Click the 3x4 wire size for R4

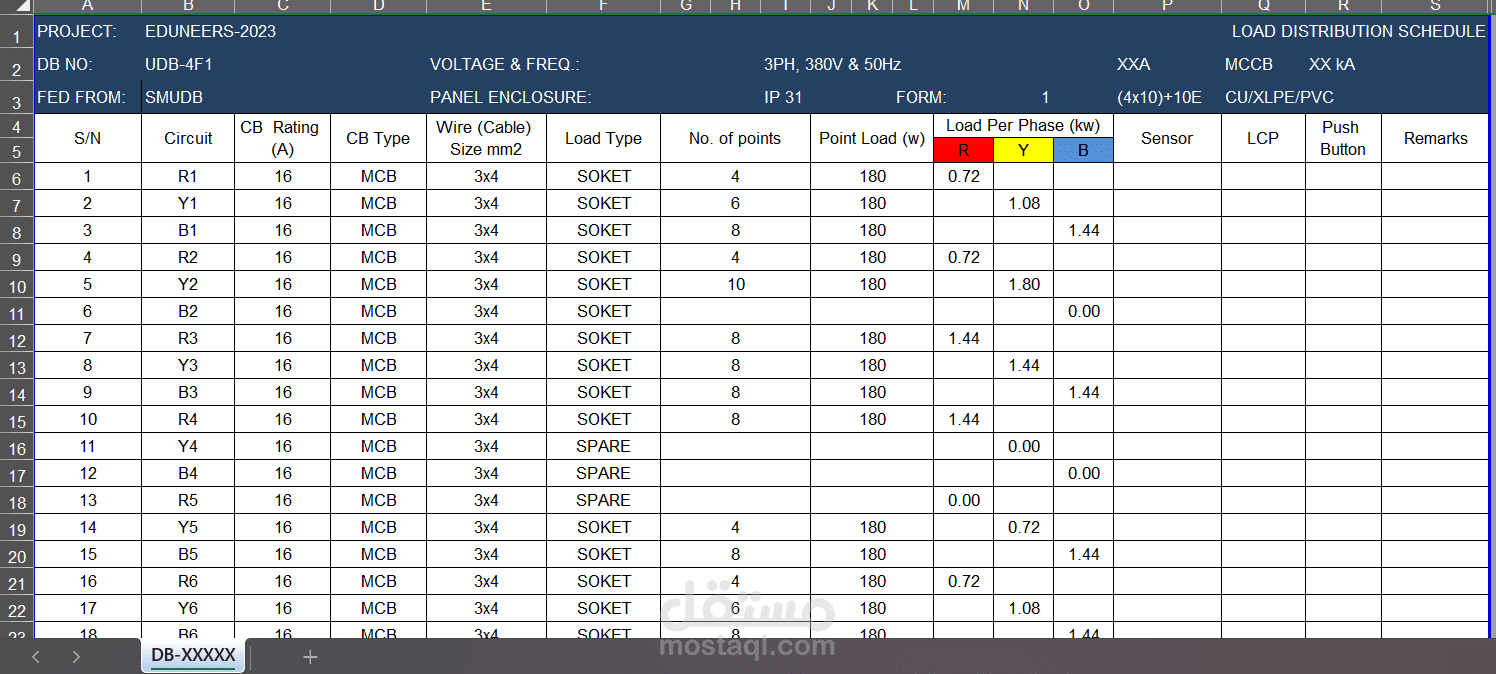click(x=486, y=419)
